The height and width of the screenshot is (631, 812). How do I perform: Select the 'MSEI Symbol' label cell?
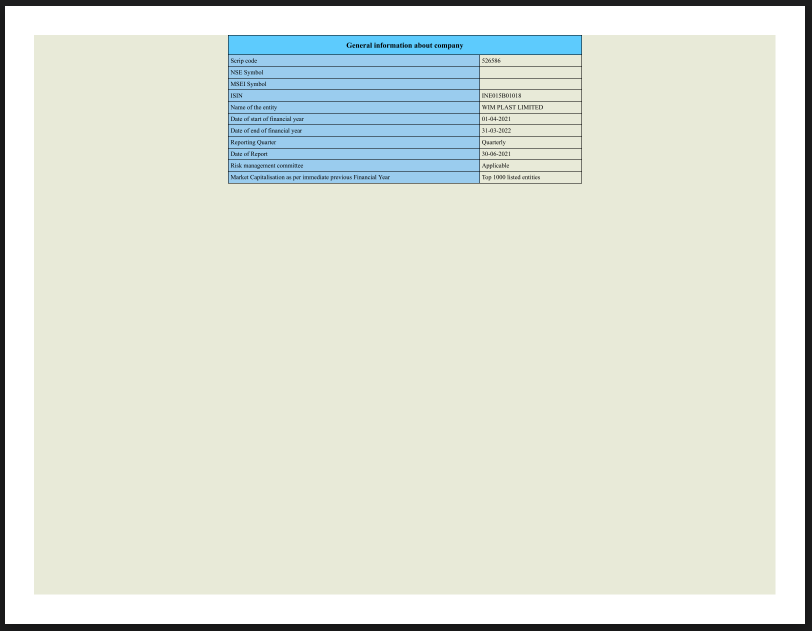pos(354,84)
